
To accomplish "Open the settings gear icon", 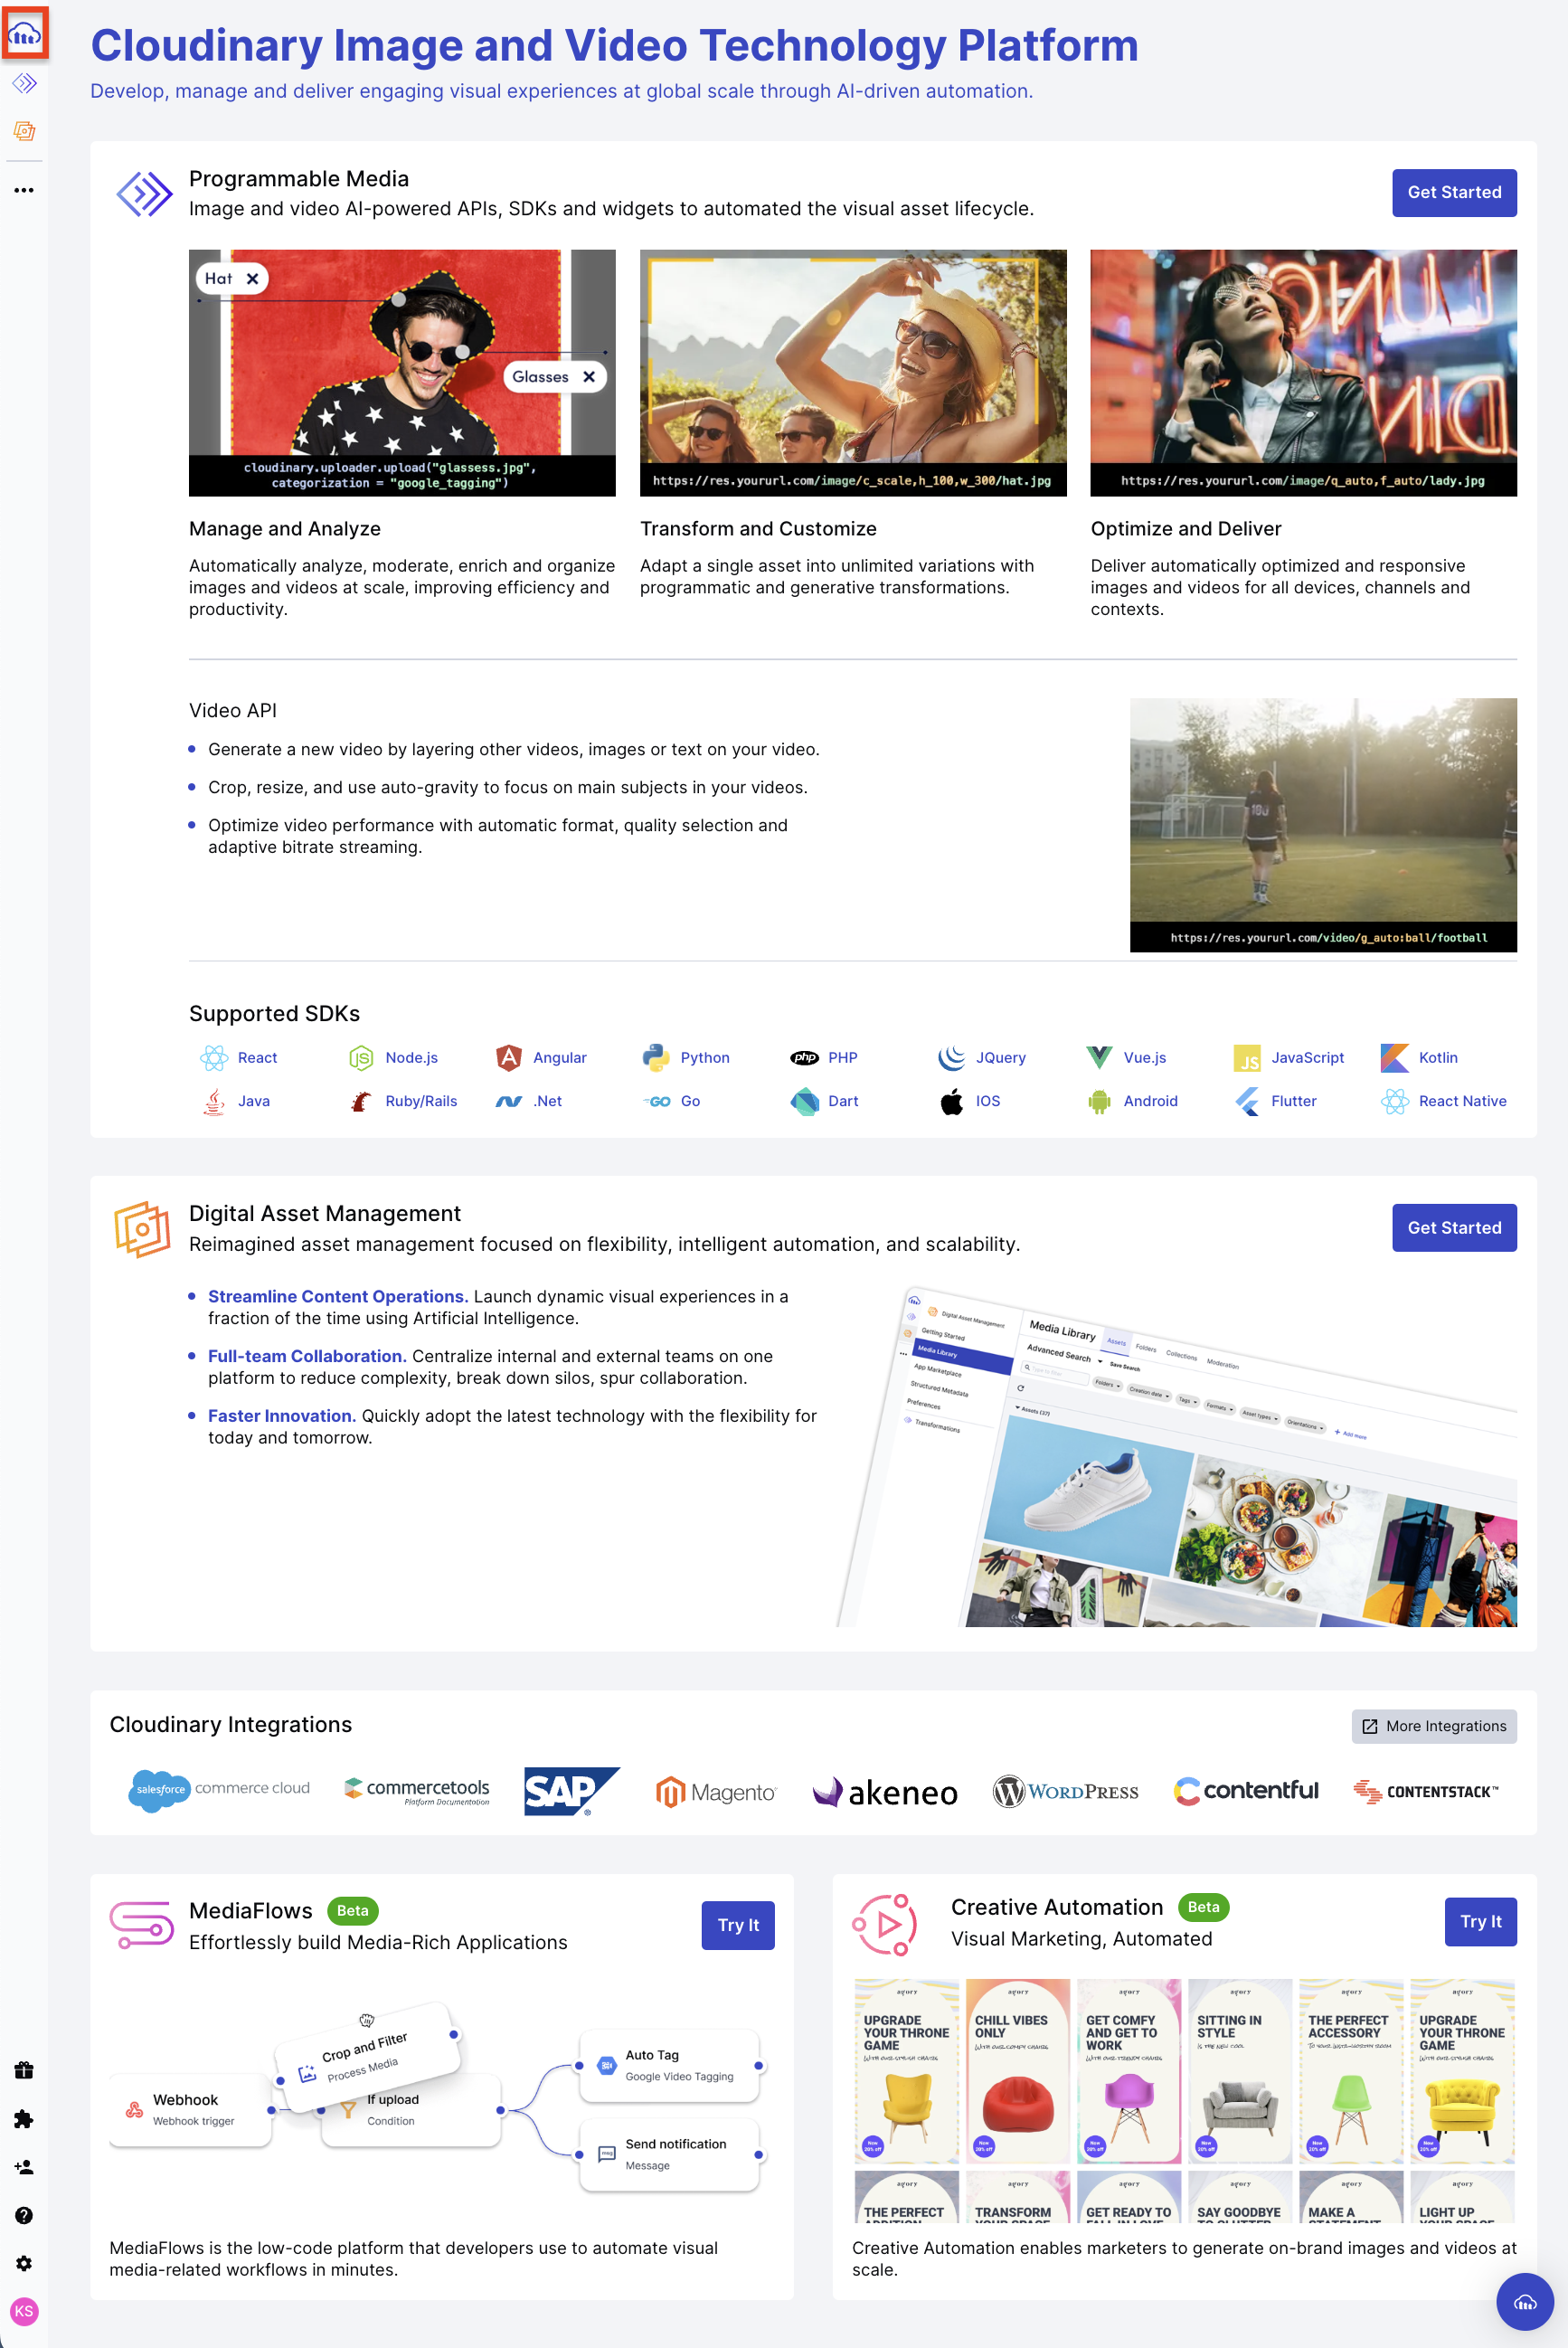I will [24, 2263].
